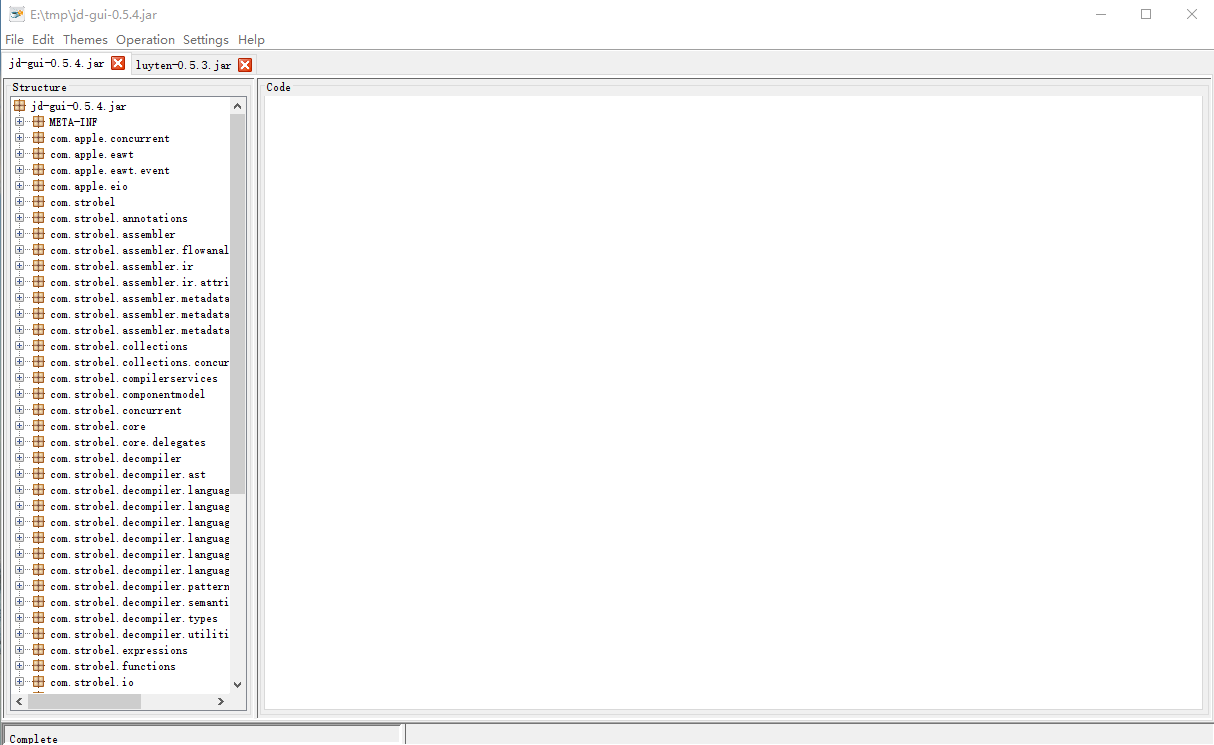Expand the com.strobel.decompiler.pattern node
The width and height of the screenshot is (1214, 745).
click(x=20, y=586)
